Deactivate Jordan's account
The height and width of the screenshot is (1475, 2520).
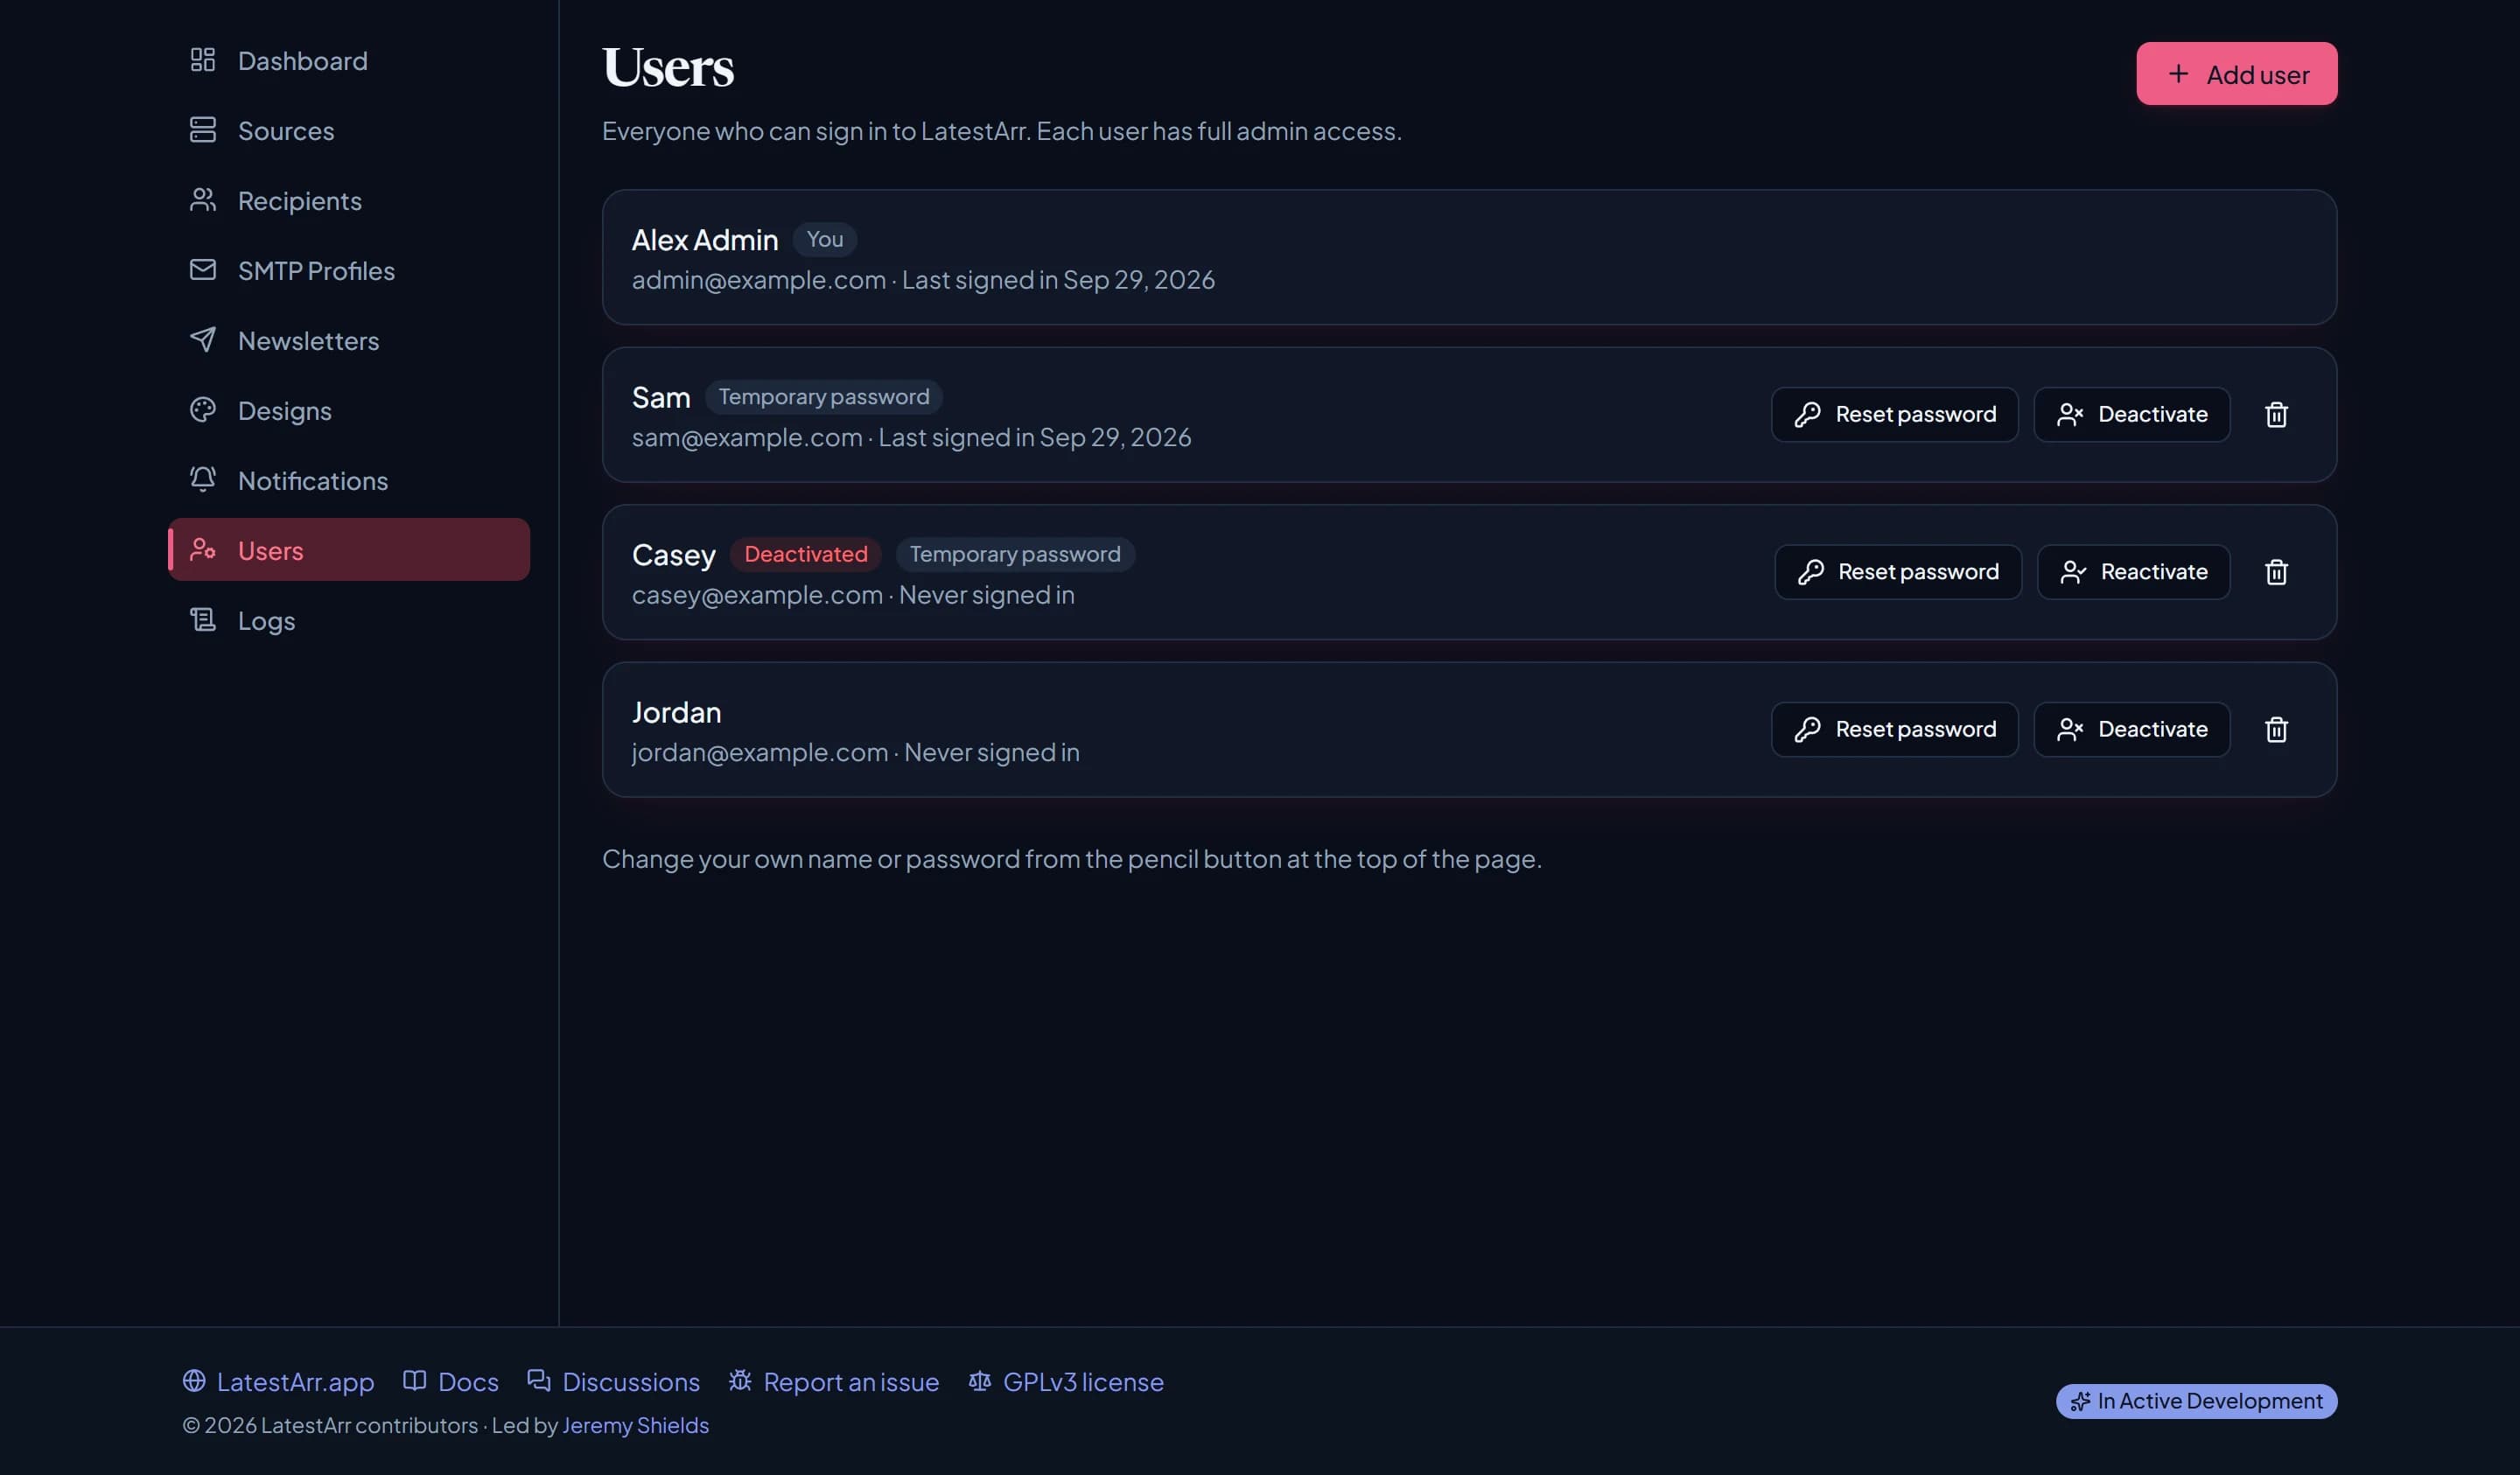(x=2132, y=729)
